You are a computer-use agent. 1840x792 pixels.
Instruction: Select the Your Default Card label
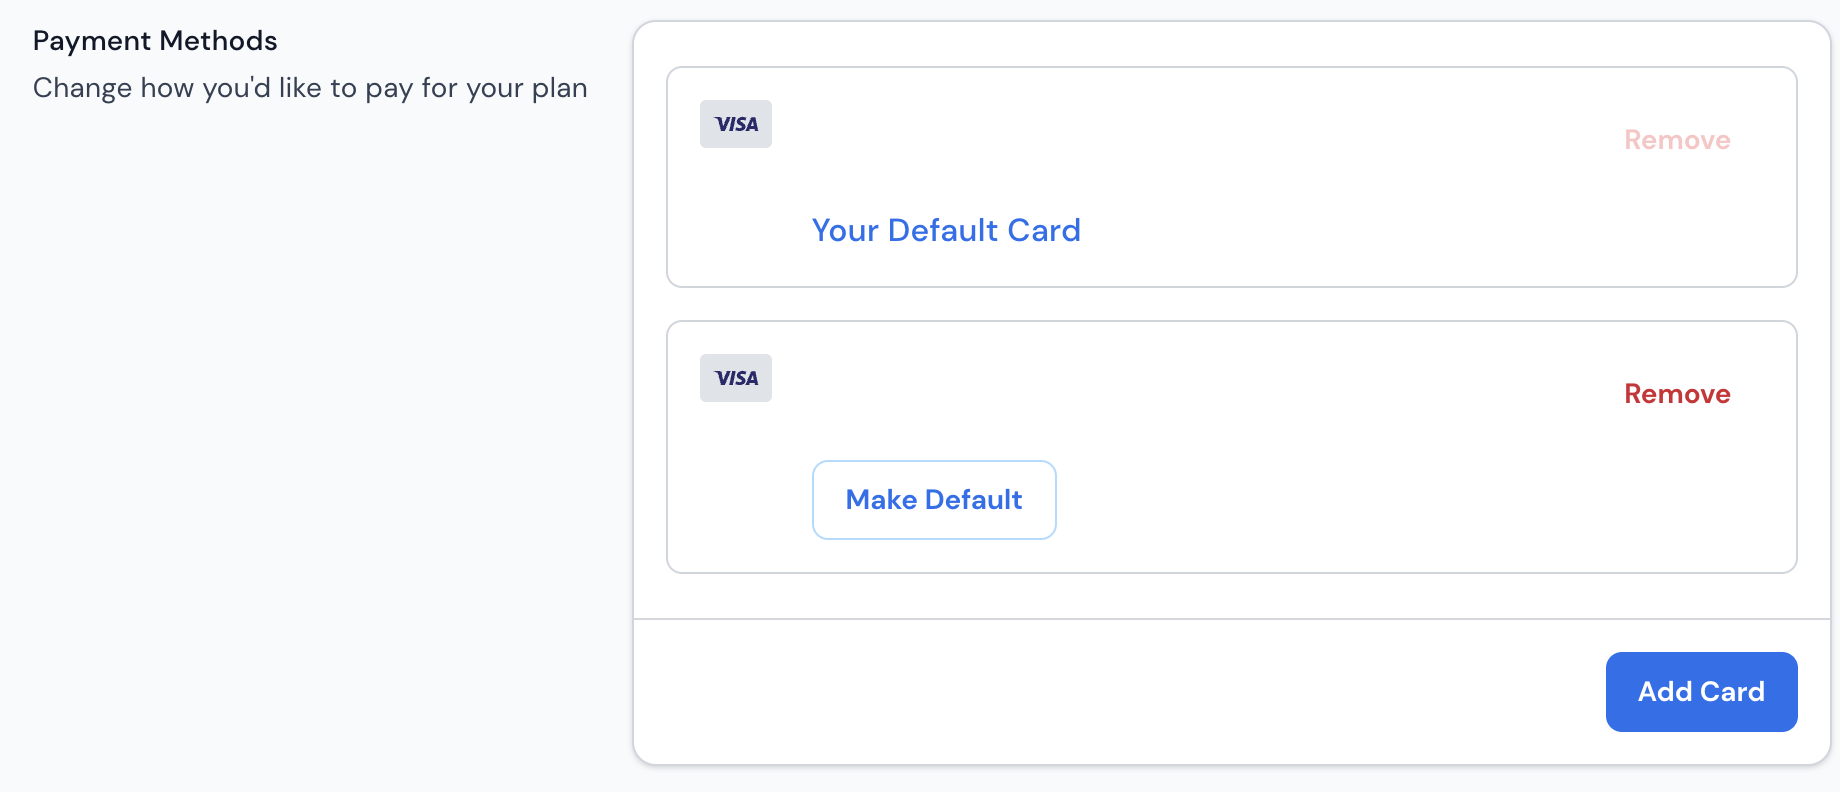pos(946,231)
